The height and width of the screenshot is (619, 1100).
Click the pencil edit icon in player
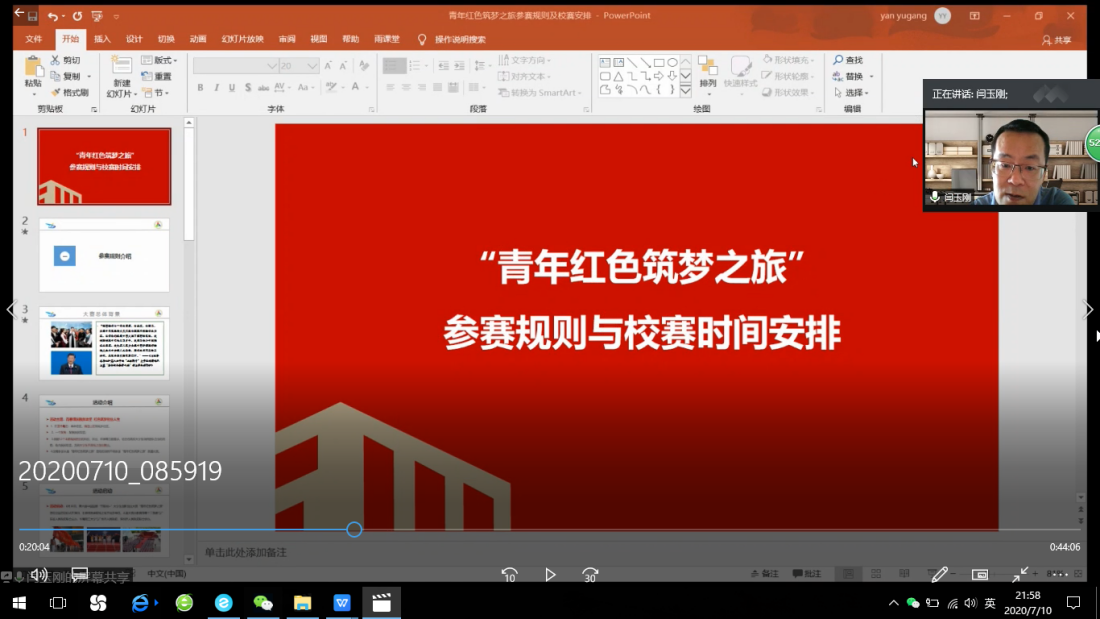939,575
